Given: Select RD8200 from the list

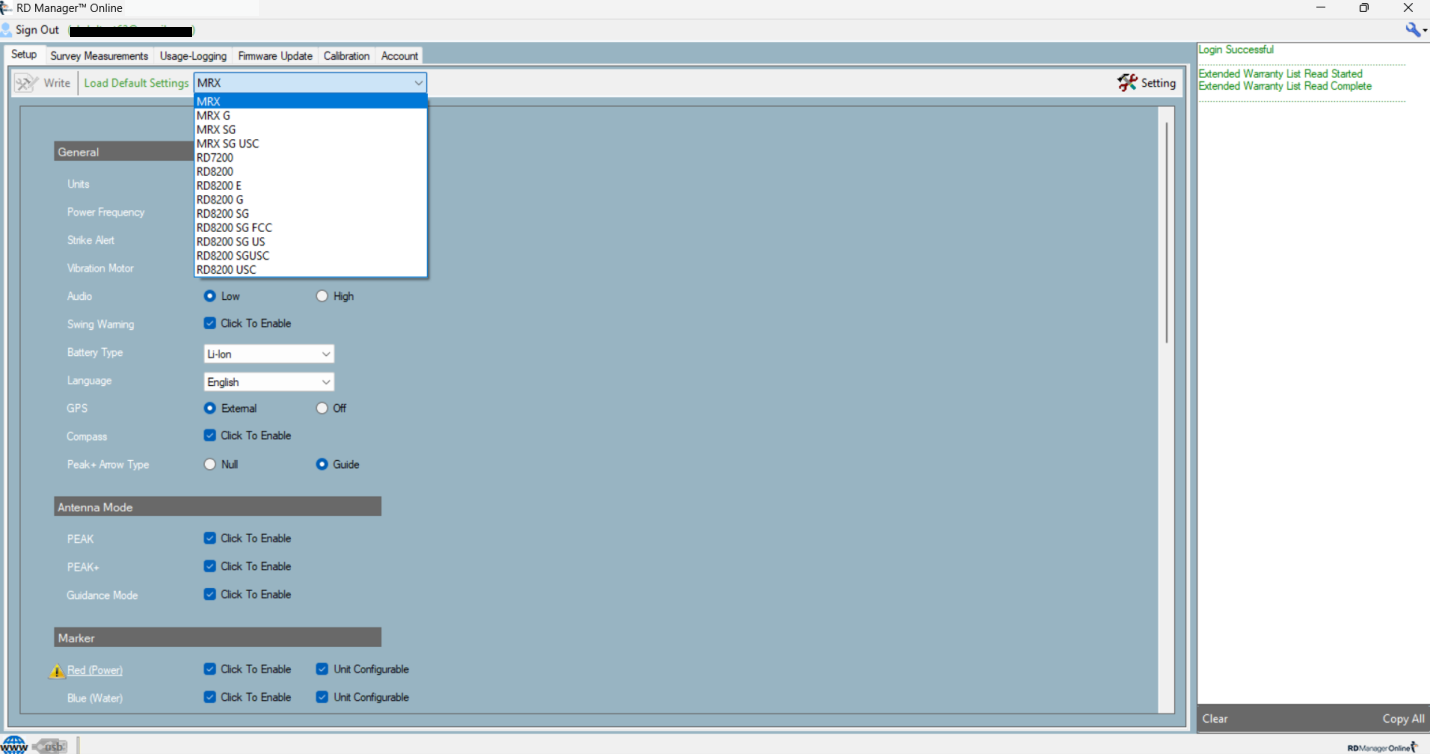Looking at the screenshot, I should [x=311, y=171].
